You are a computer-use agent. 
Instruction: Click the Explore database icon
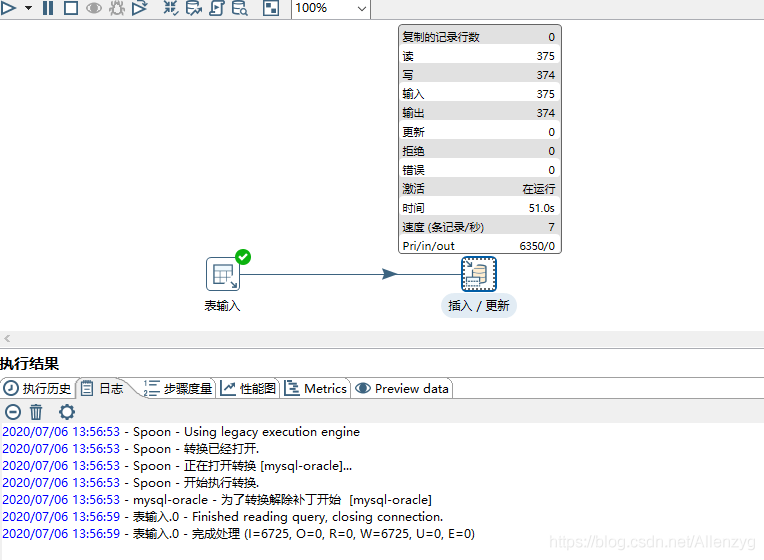[x=240, y=8]
